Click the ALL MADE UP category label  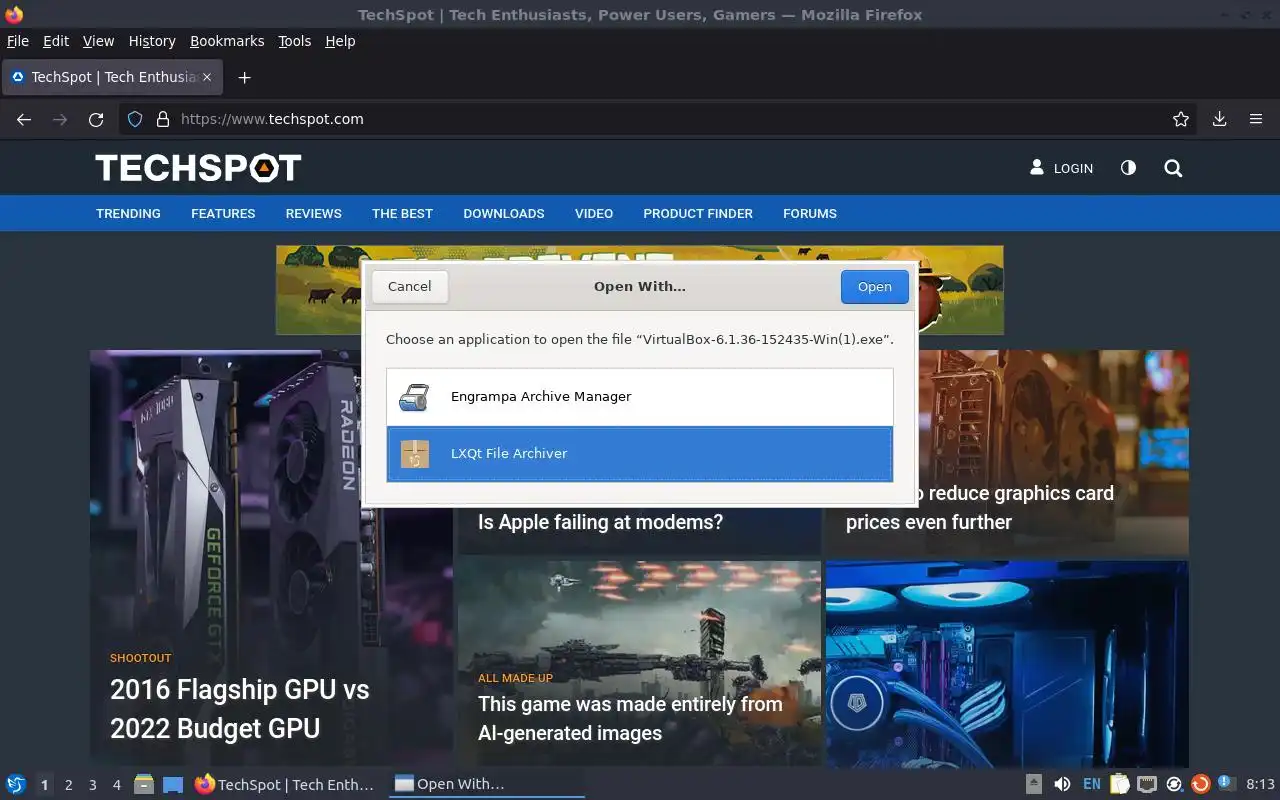click(x=515, y=678)
